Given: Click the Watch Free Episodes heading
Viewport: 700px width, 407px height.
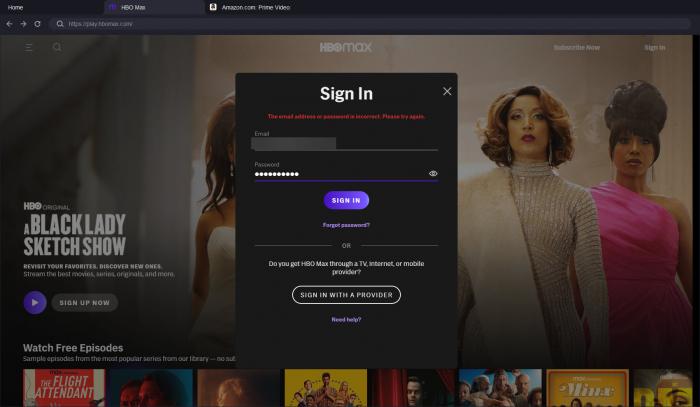Looking at the screenshot, I should 73,348.
